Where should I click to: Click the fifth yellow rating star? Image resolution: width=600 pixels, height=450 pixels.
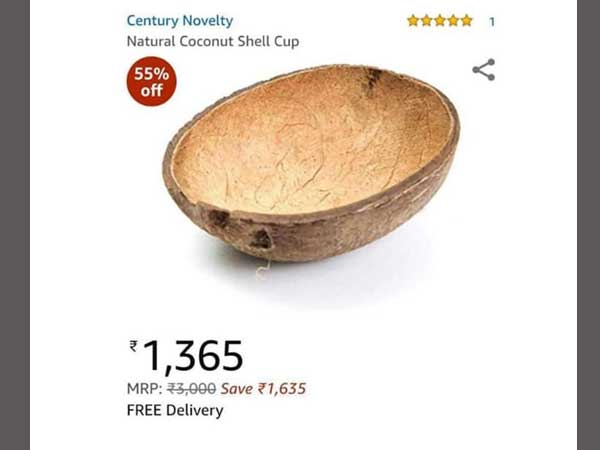(467, 21)
